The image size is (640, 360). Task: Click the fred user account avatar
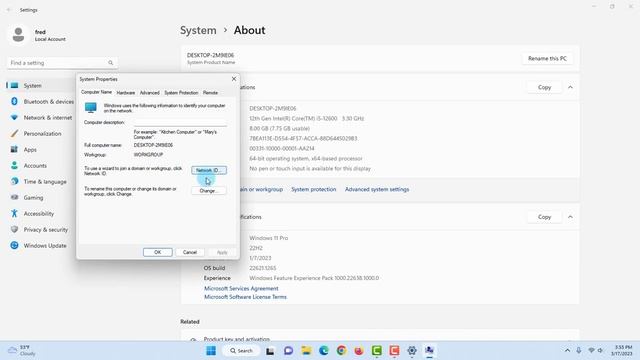(x=18, y=35)
